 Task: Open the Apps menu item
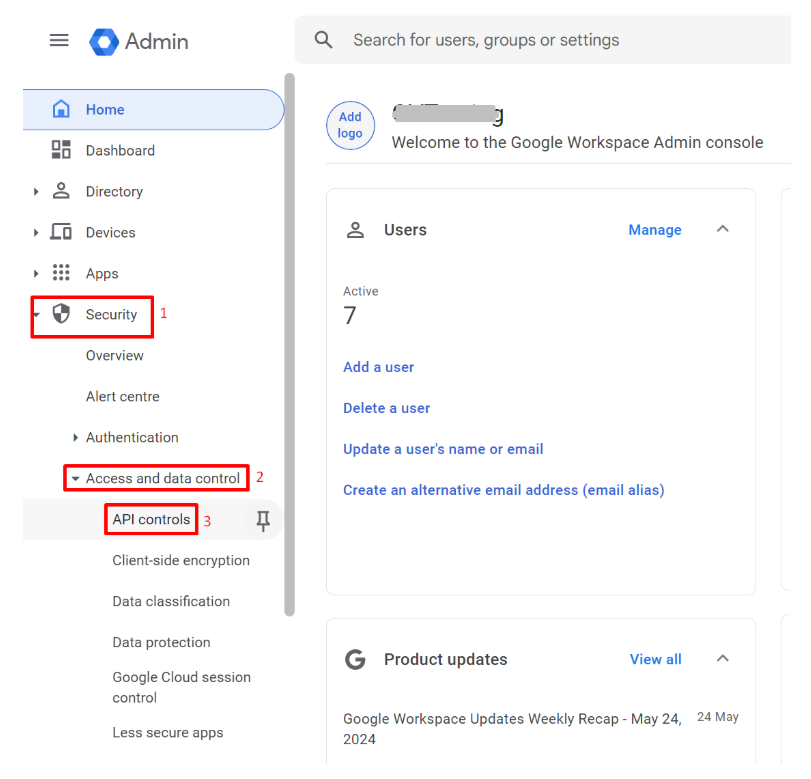pyautogui.click(x=102, y=273)
